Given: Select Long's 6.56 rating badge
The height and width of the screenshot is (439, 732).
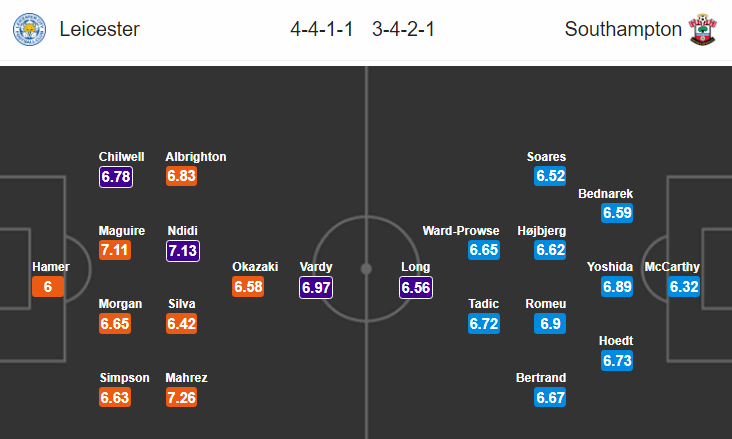Looking at the screenshot, I should point(416,287).
